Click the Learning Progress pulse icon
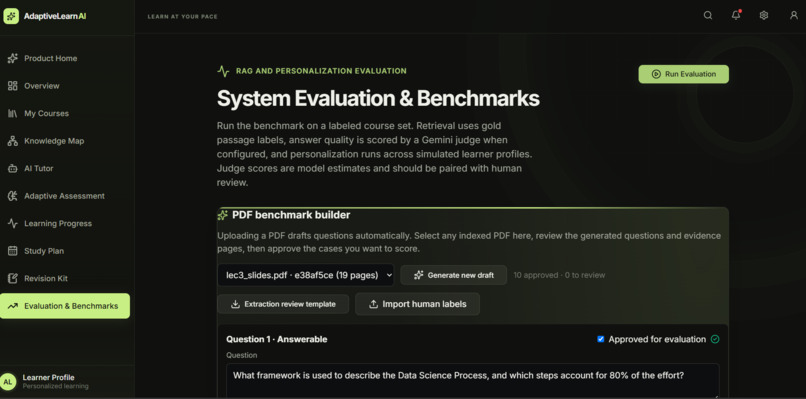Image resolution: width=806 pixels, height=399 pixels. tap(12, 223)
